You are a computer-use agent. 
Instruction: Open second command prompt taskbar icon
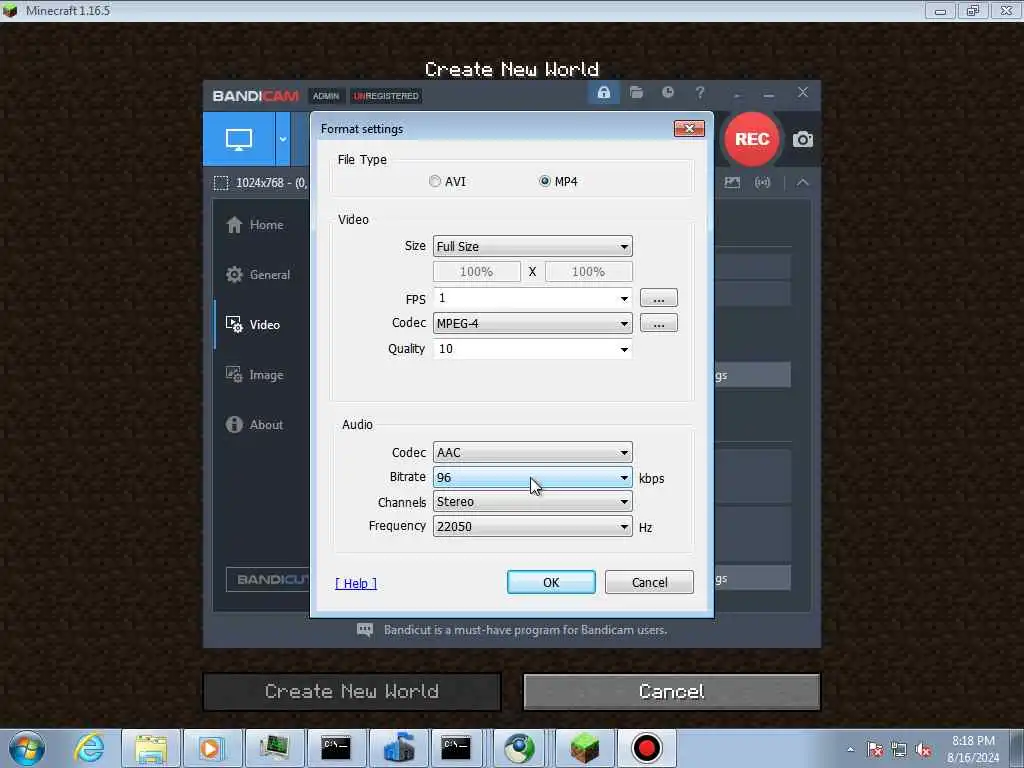[x=455, y=748]
